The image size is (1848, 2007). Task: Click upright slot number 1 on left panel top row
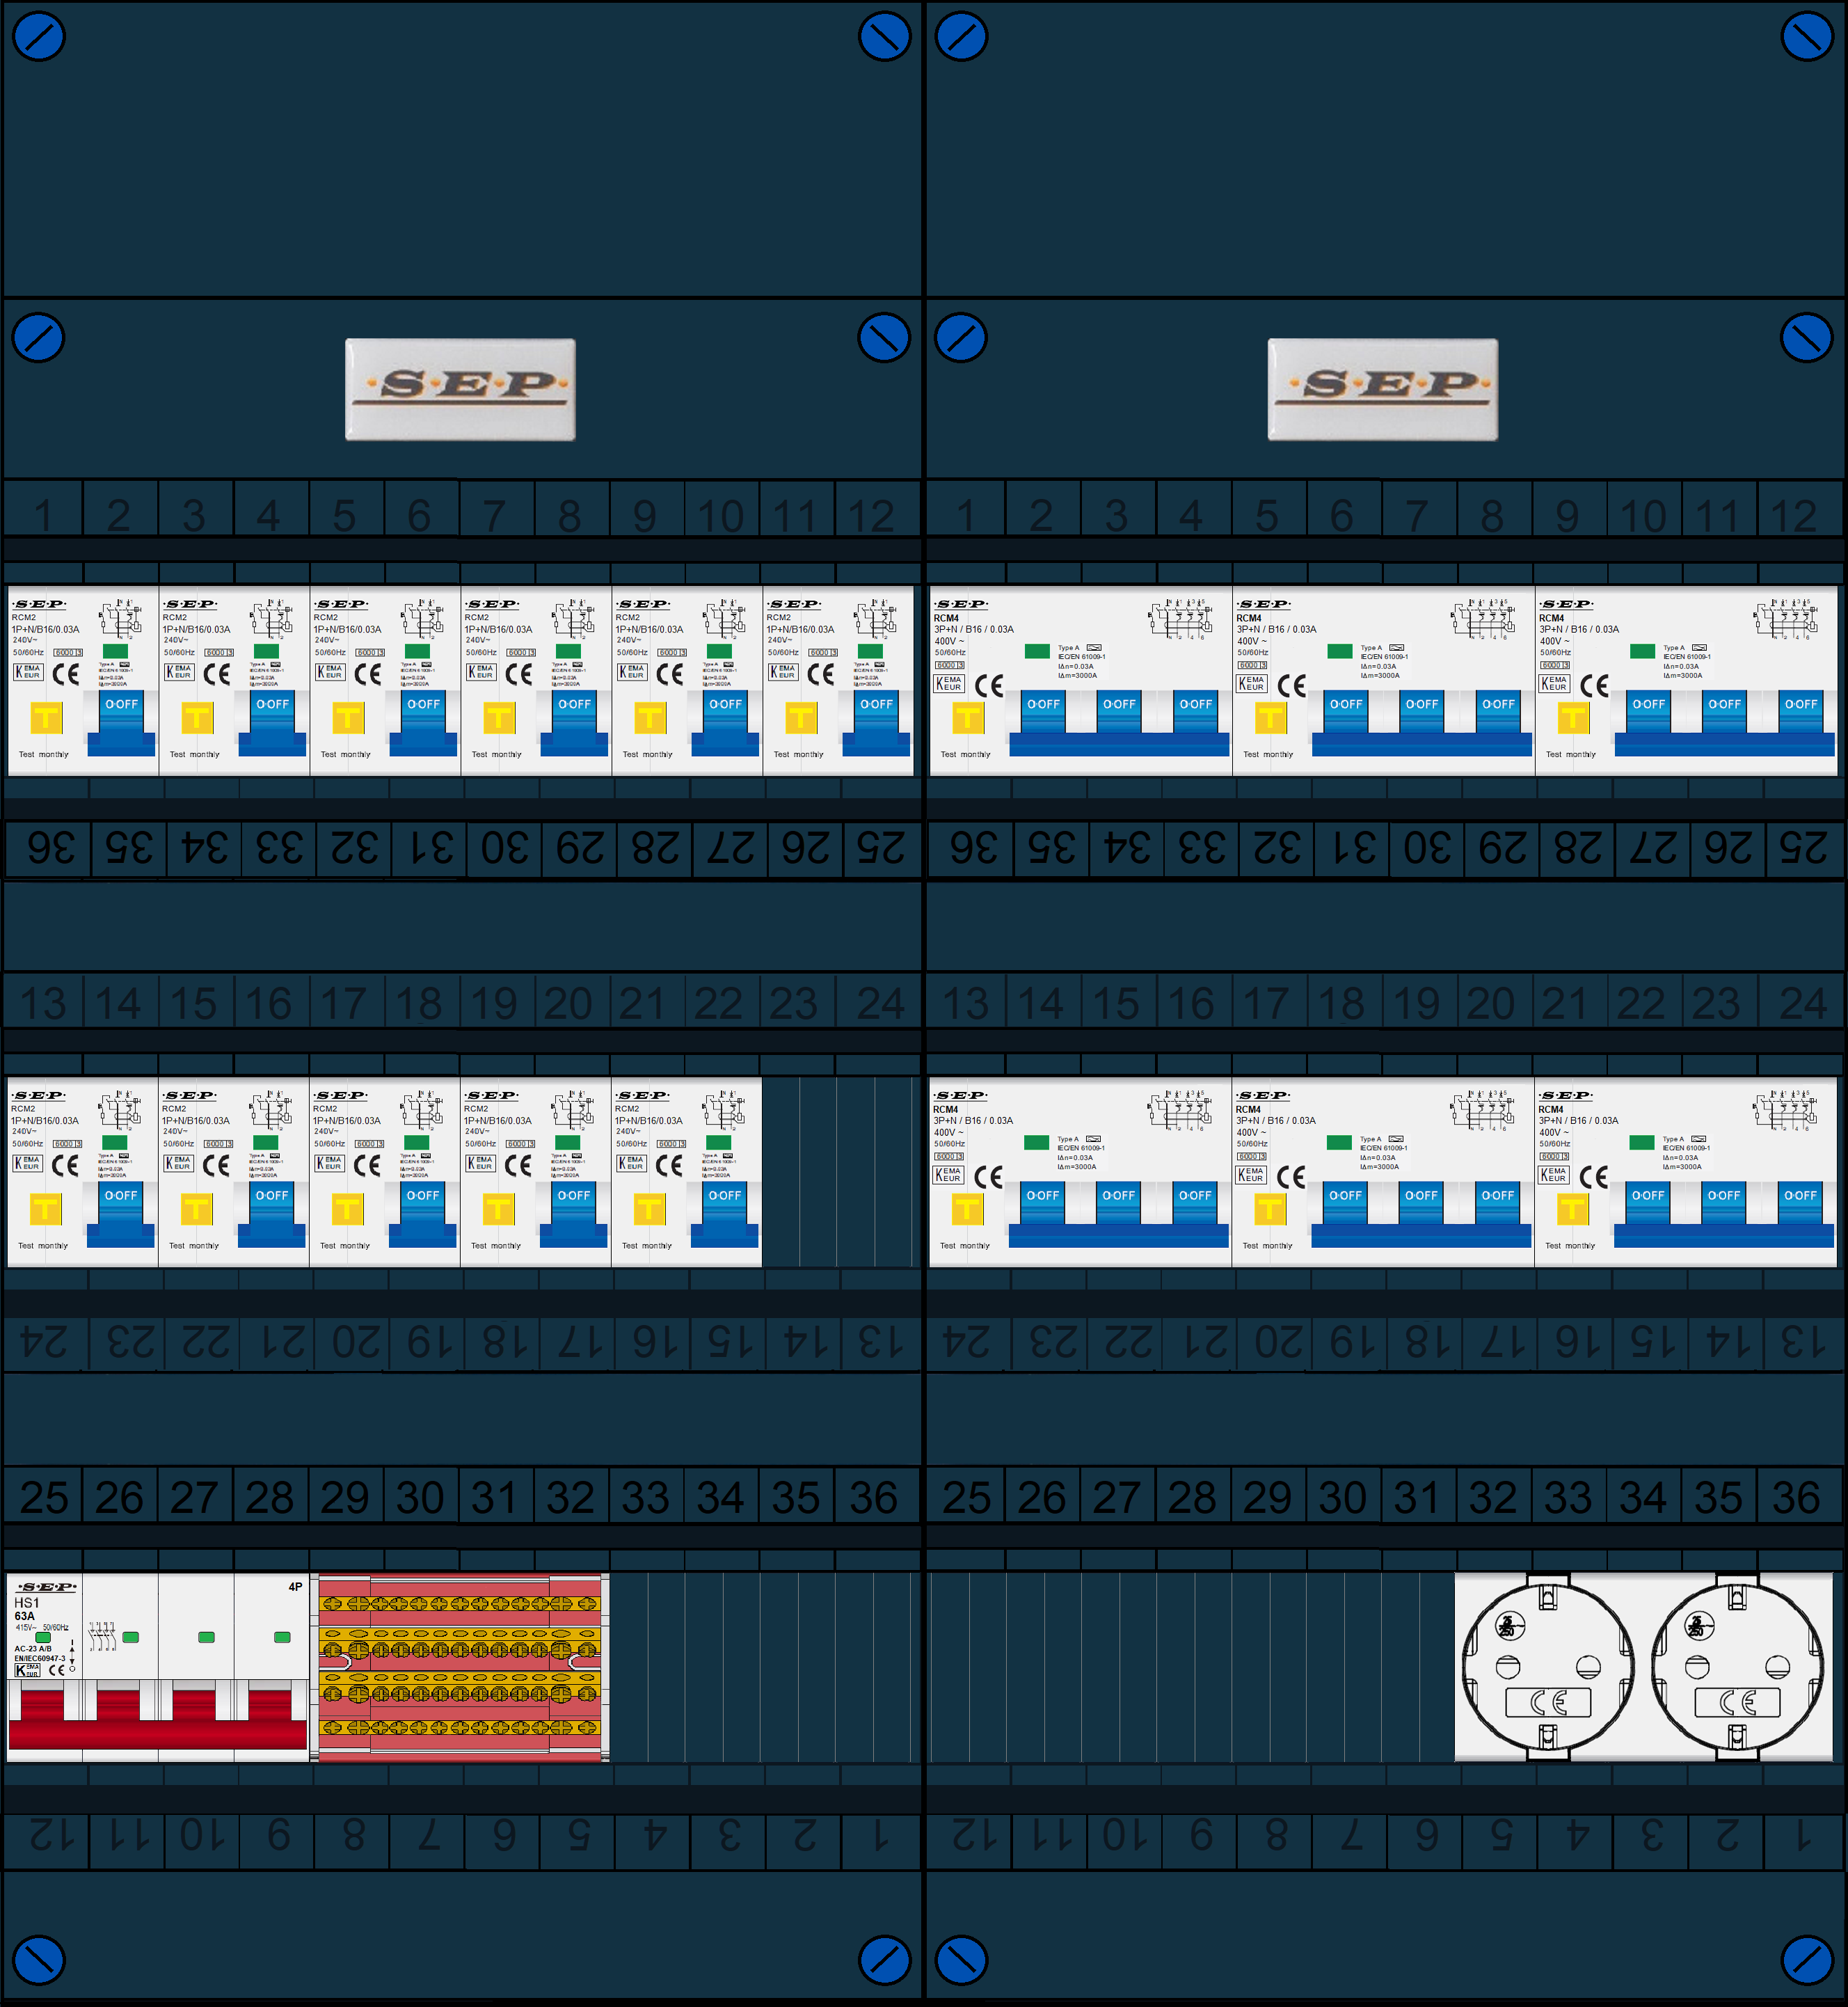click(43, 516)
